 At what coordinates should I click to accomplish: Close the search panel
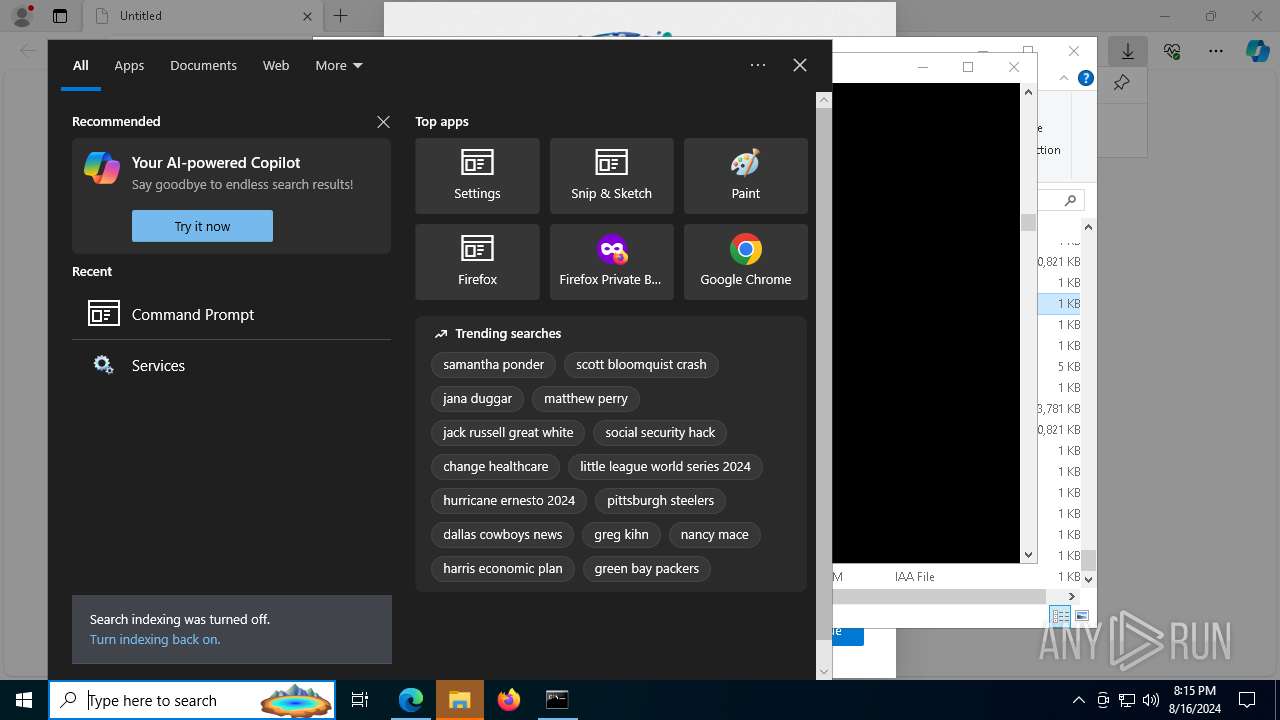coord(800,65)
